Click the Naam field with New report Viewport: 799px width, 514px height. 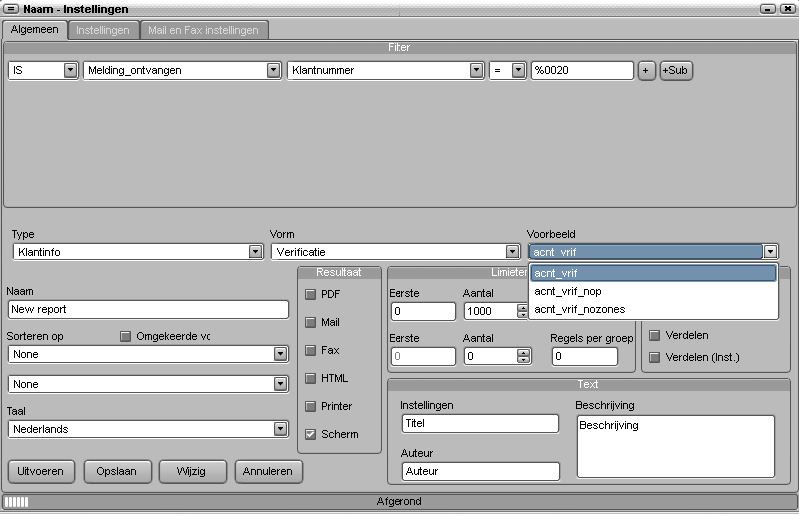coord(148,309)
